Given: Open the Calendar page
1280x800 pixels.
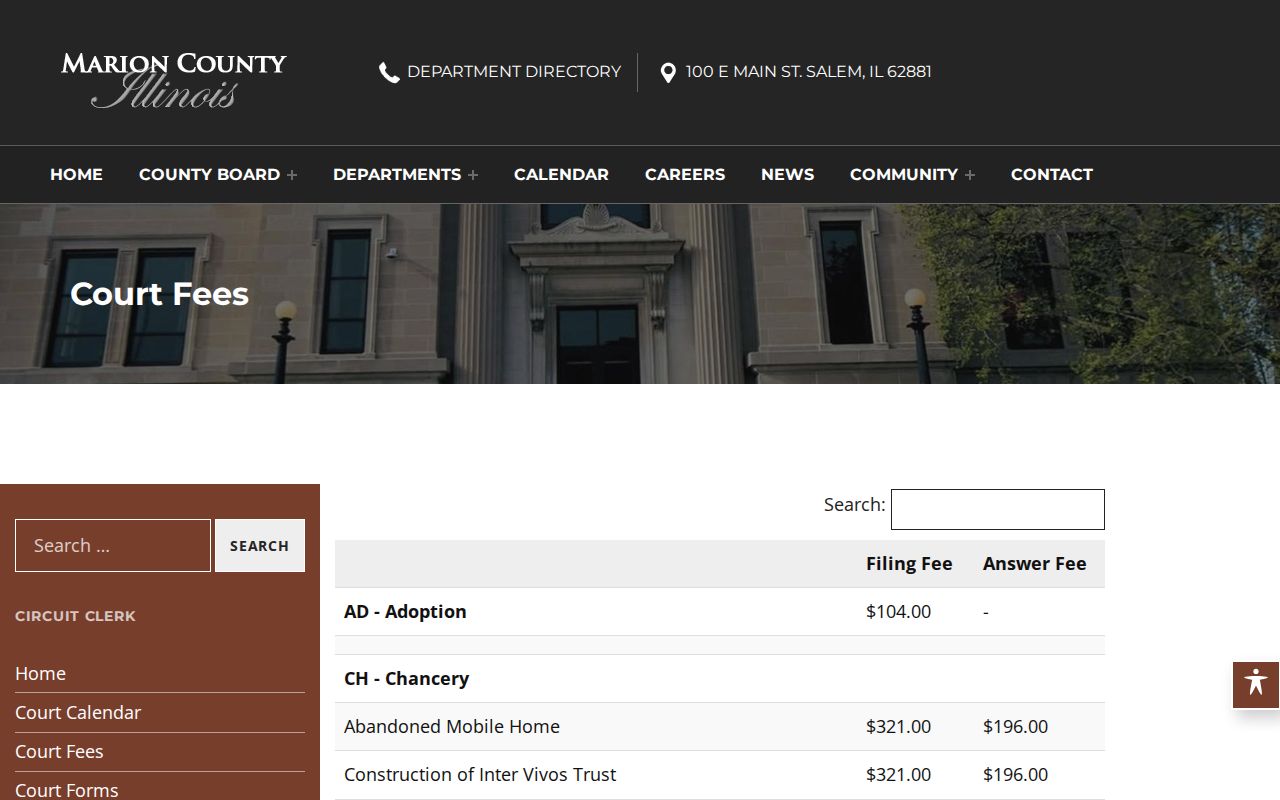Looking at the screenshot, I should click(561, 174).
